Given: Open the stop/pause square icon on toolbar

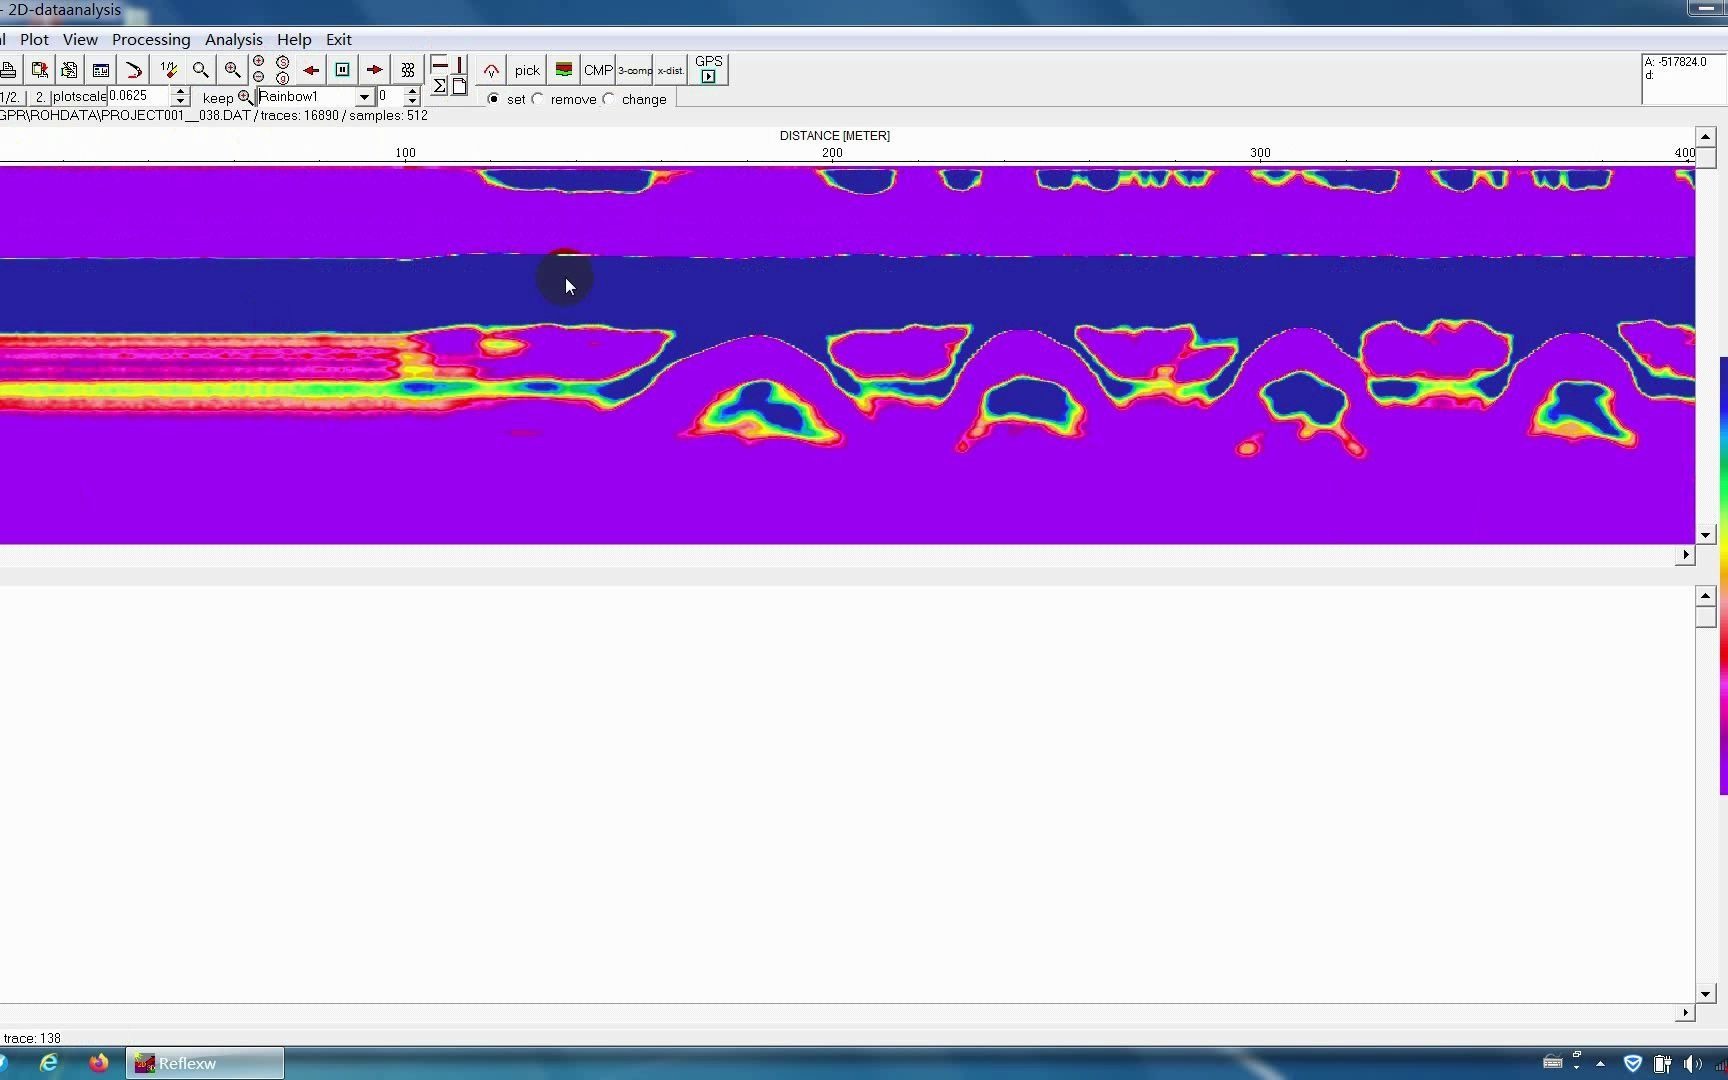Looking at the screenshot, I should [x=343, y=69].
